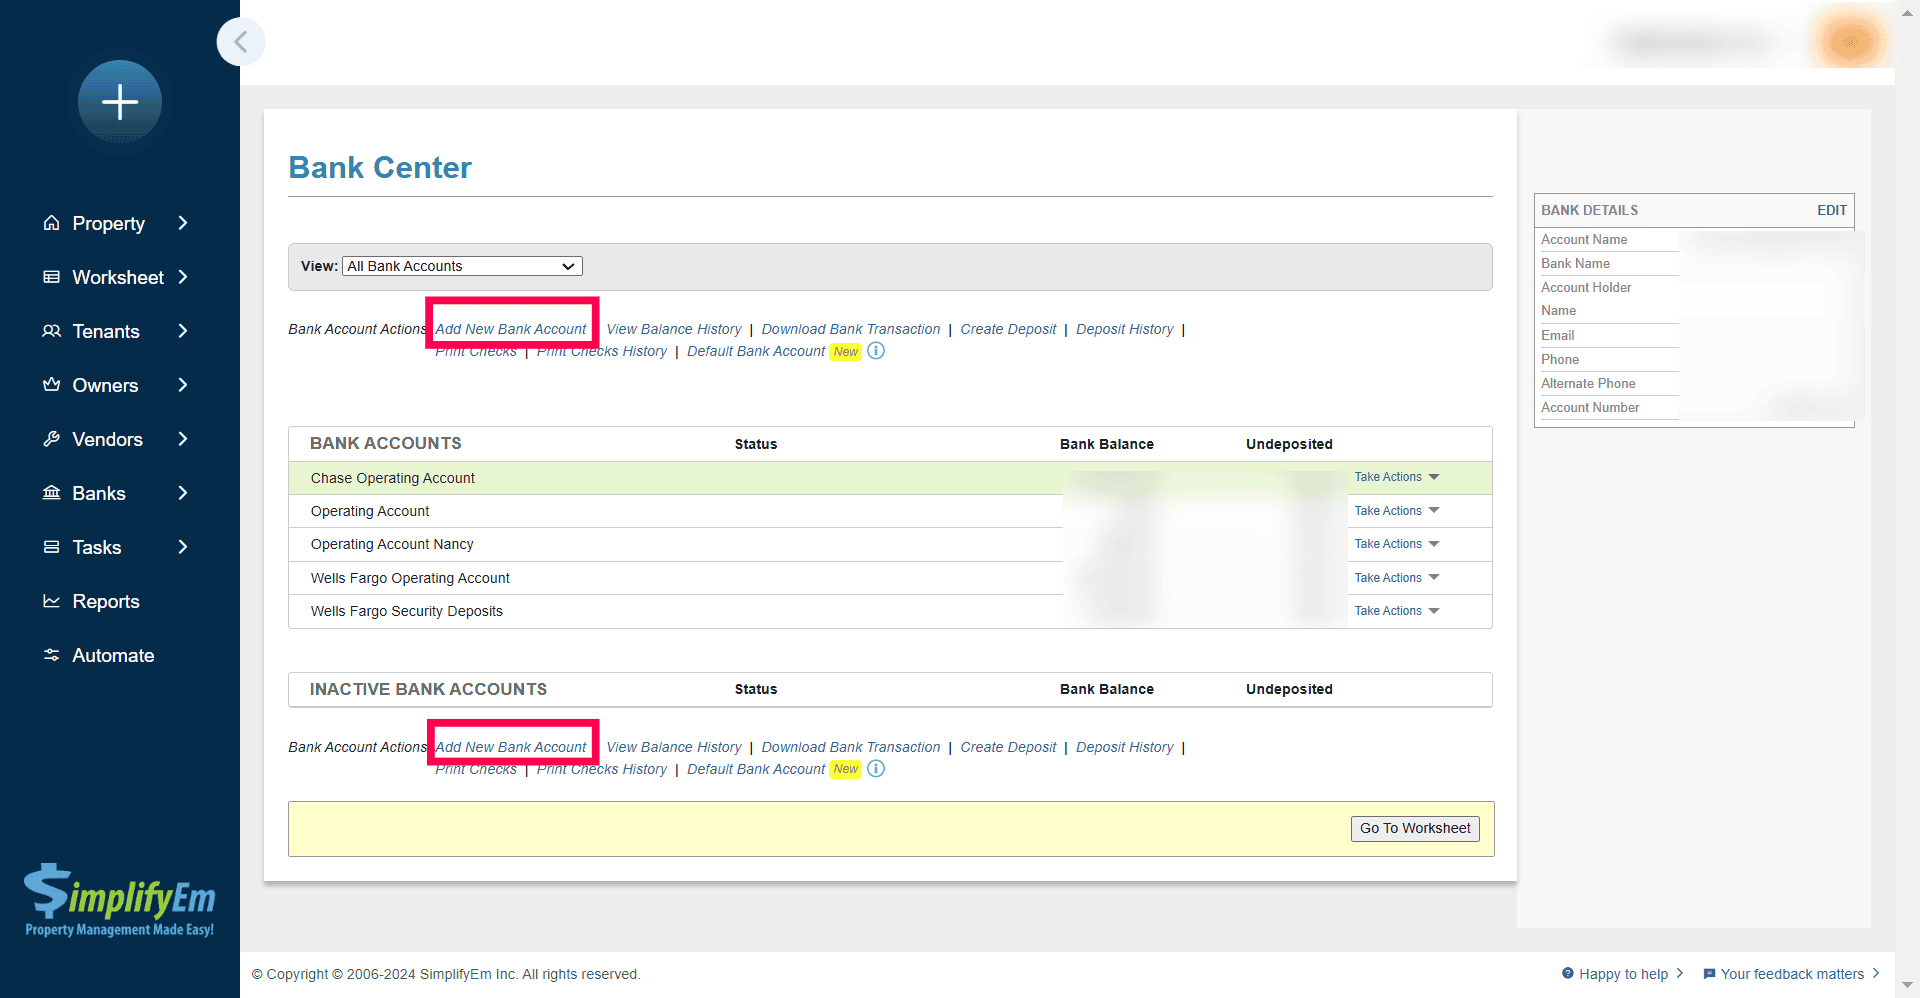Click the upper Create Deposit link
The width and height of the screenshot is (1920, 998).
(x=1008, y=329)
